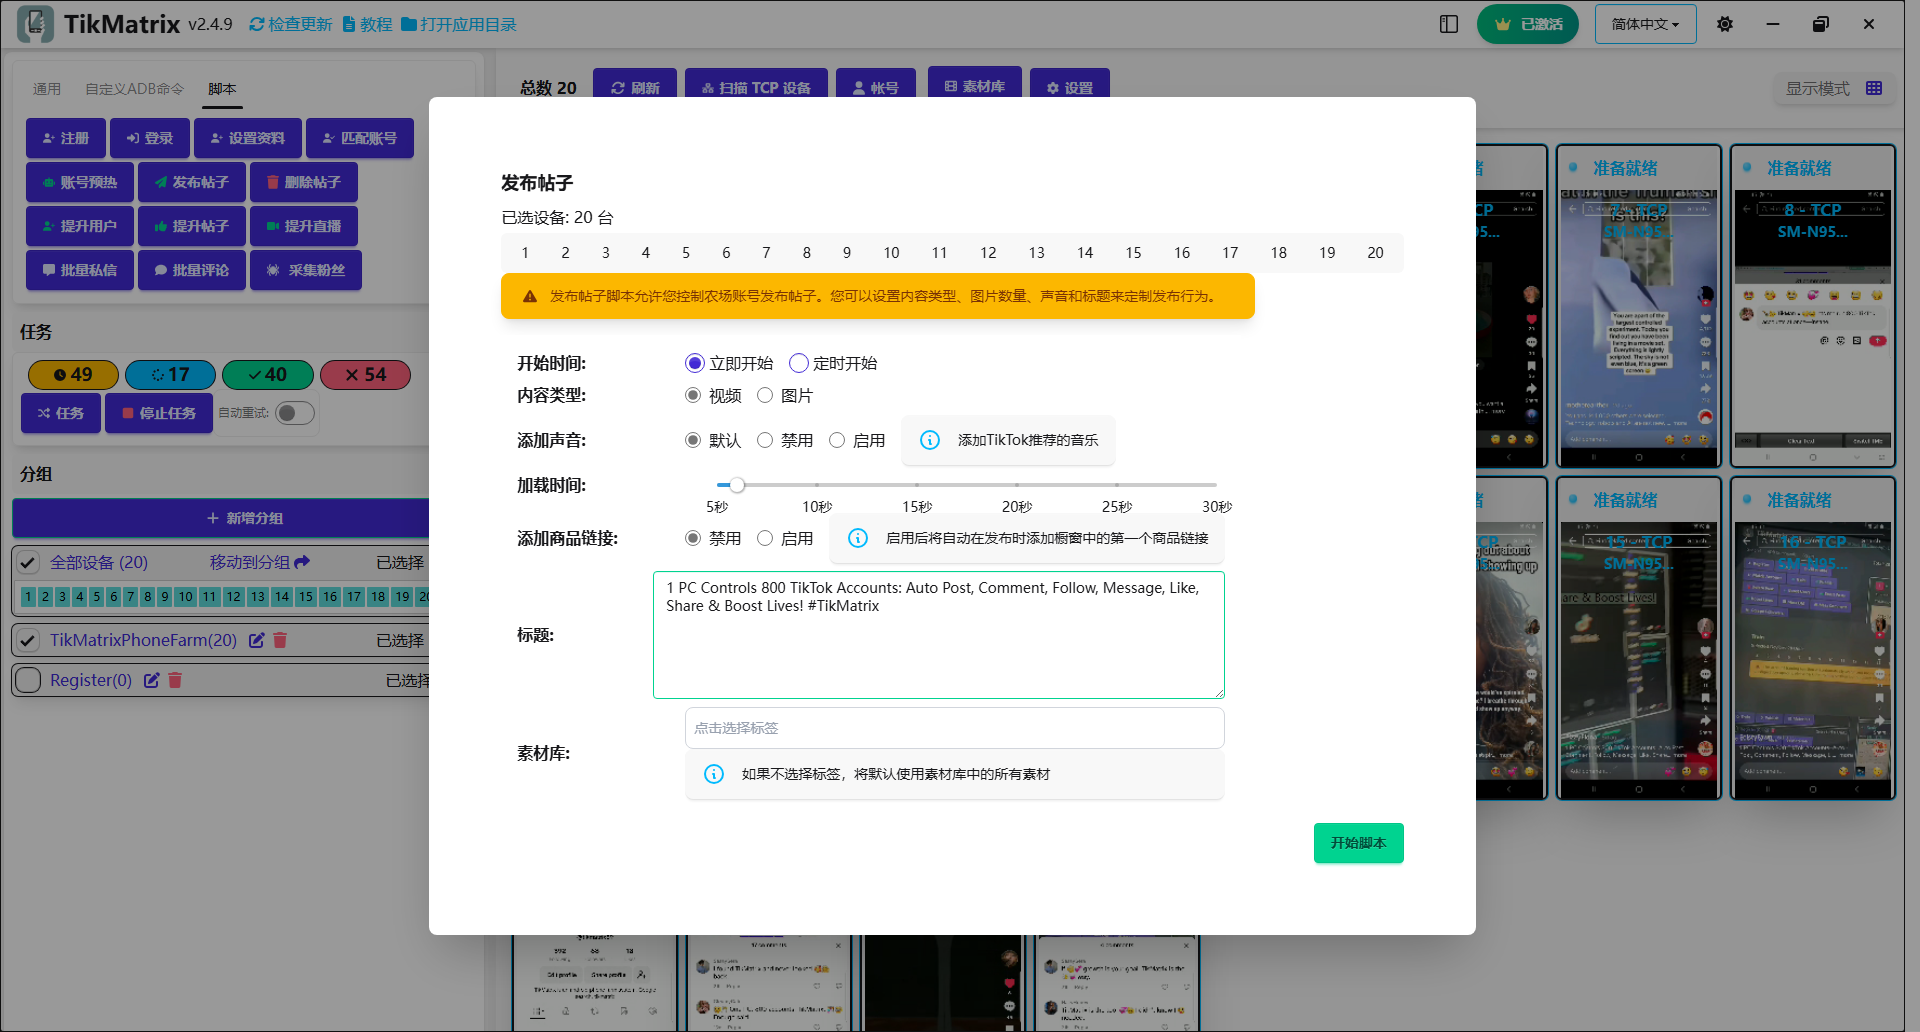Image resolution: width=1920 pixels, height=1032 pixels.
Task: Click the bulk comment script button
Action: (x=192, y=270)
